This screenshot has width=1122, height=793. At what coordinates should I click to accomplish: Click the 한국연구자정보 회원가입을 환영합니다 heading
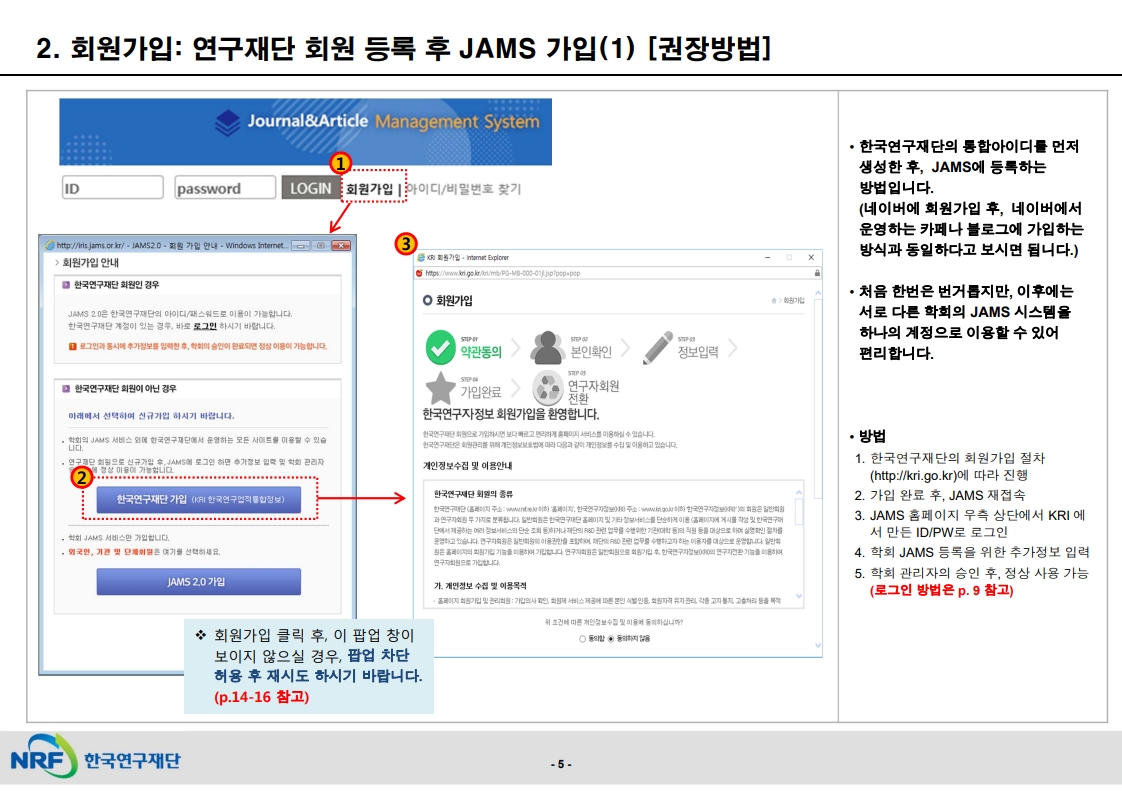(511, 414)
